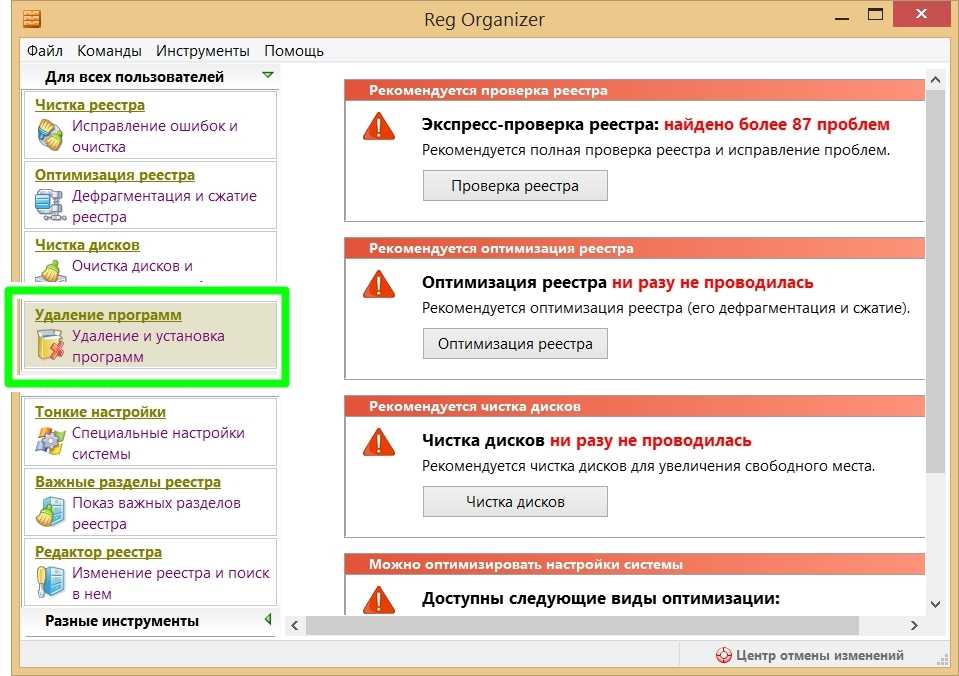Click the registry optimization computer icon
This screenshot has height=676, width=959.
point(49,204)
